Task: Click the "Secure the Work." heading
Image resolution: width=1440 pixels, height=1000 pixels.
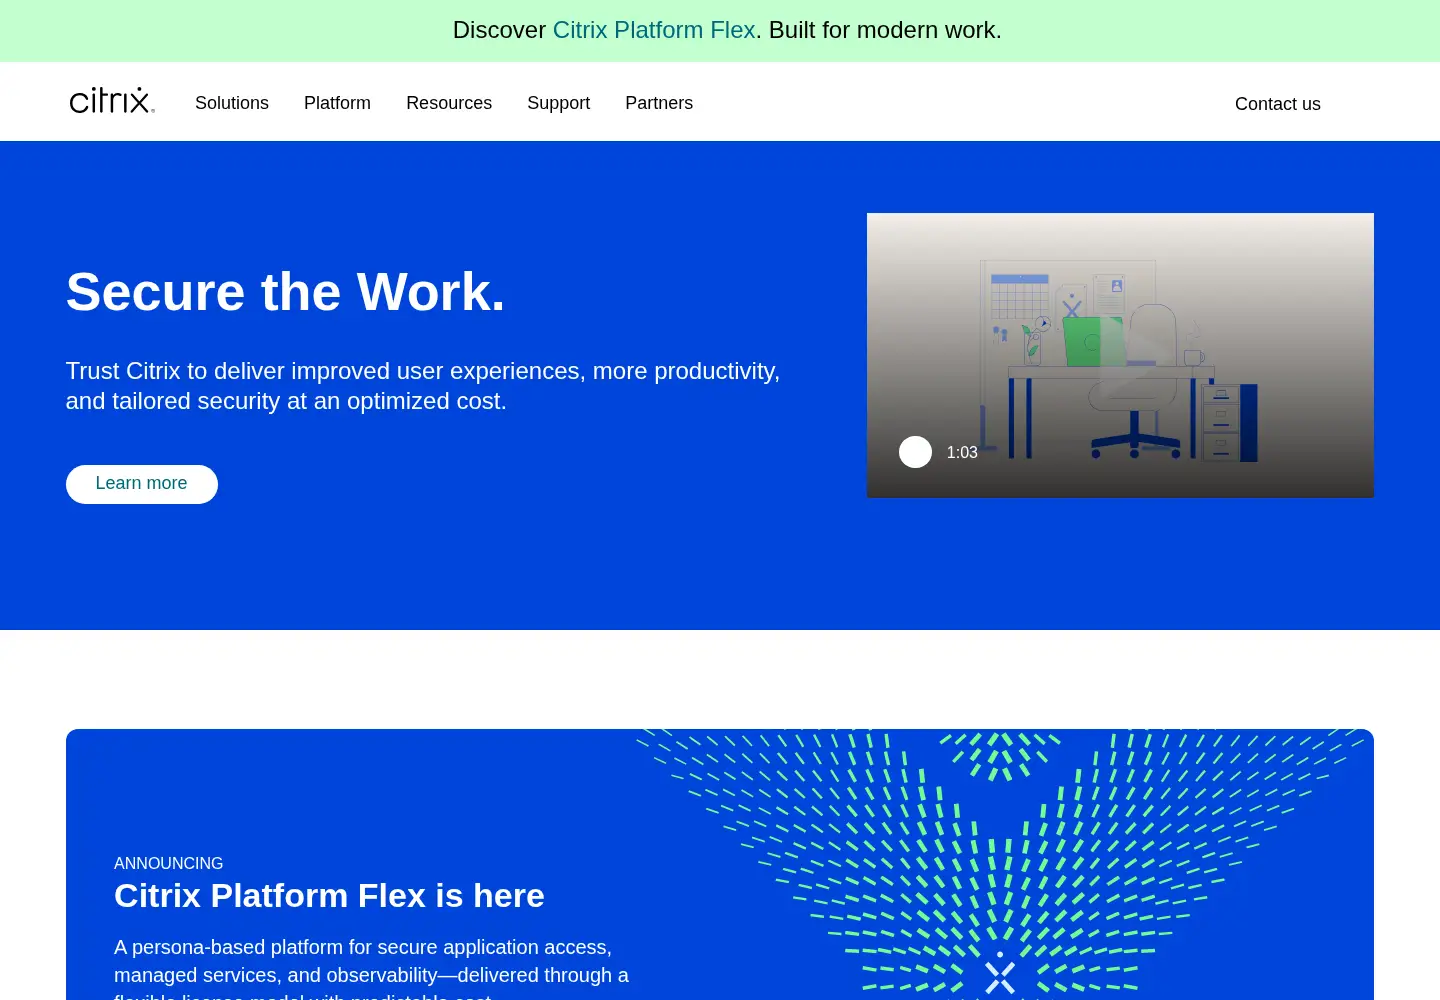Action: [286, 292]
